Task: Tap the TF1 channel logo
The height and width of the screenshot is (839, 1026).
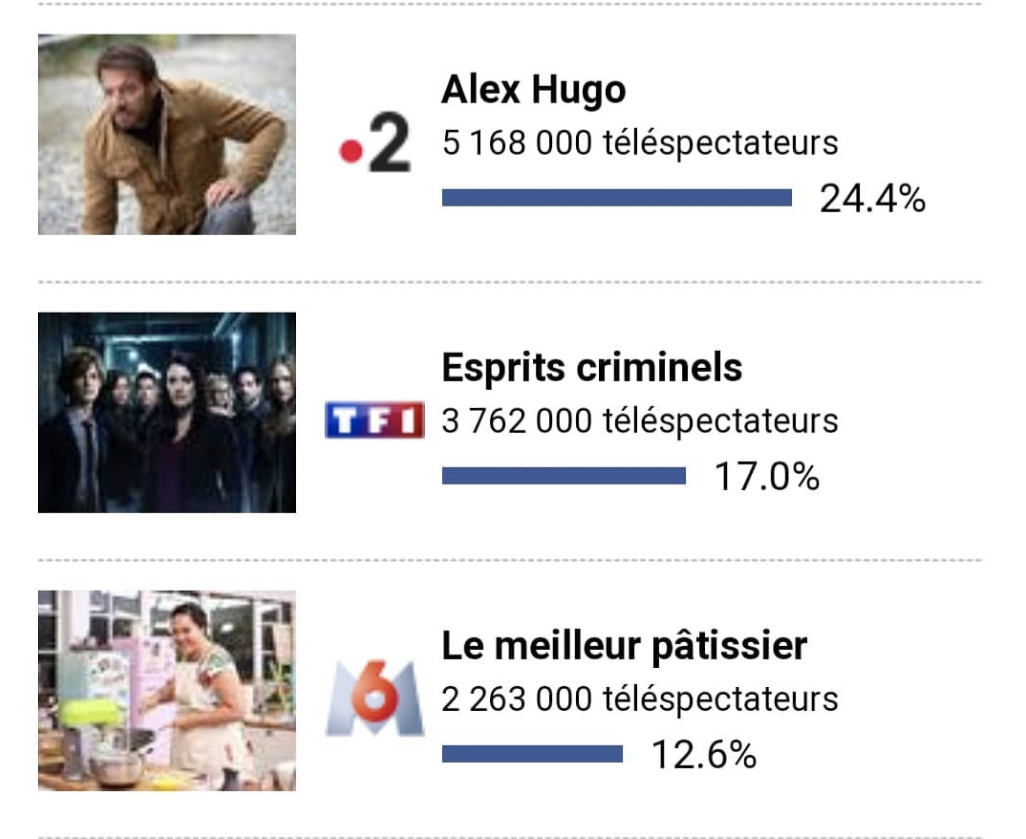Action: coord(375,421)
